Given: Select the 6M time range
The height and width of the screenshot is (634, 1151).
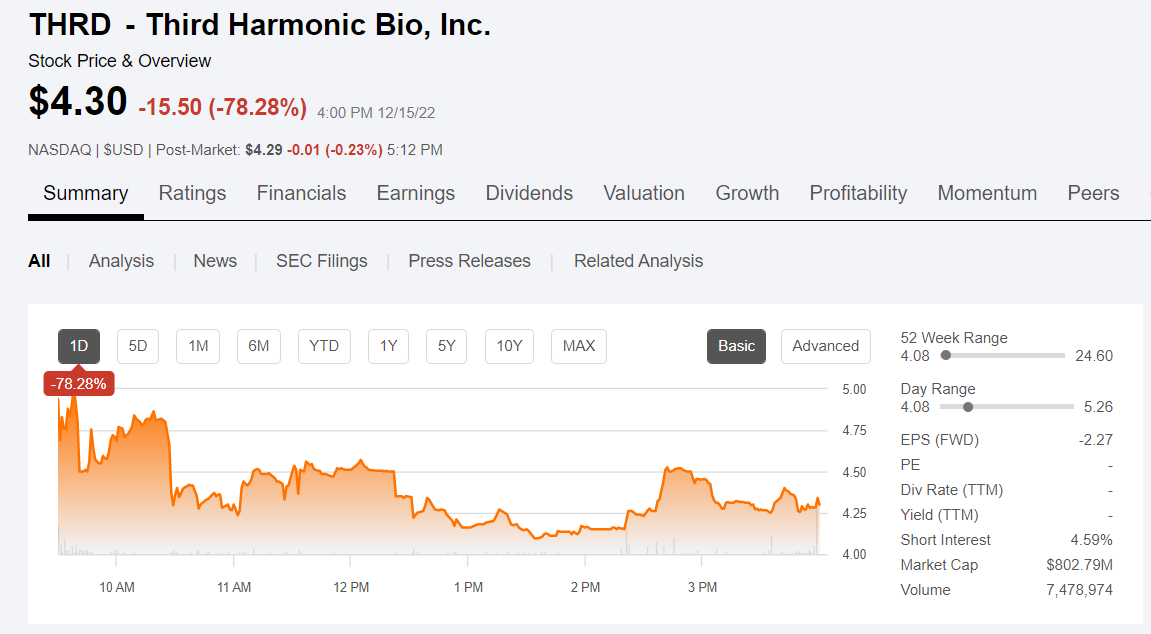Looking at the screenshot, I should (x=259, y=346).
